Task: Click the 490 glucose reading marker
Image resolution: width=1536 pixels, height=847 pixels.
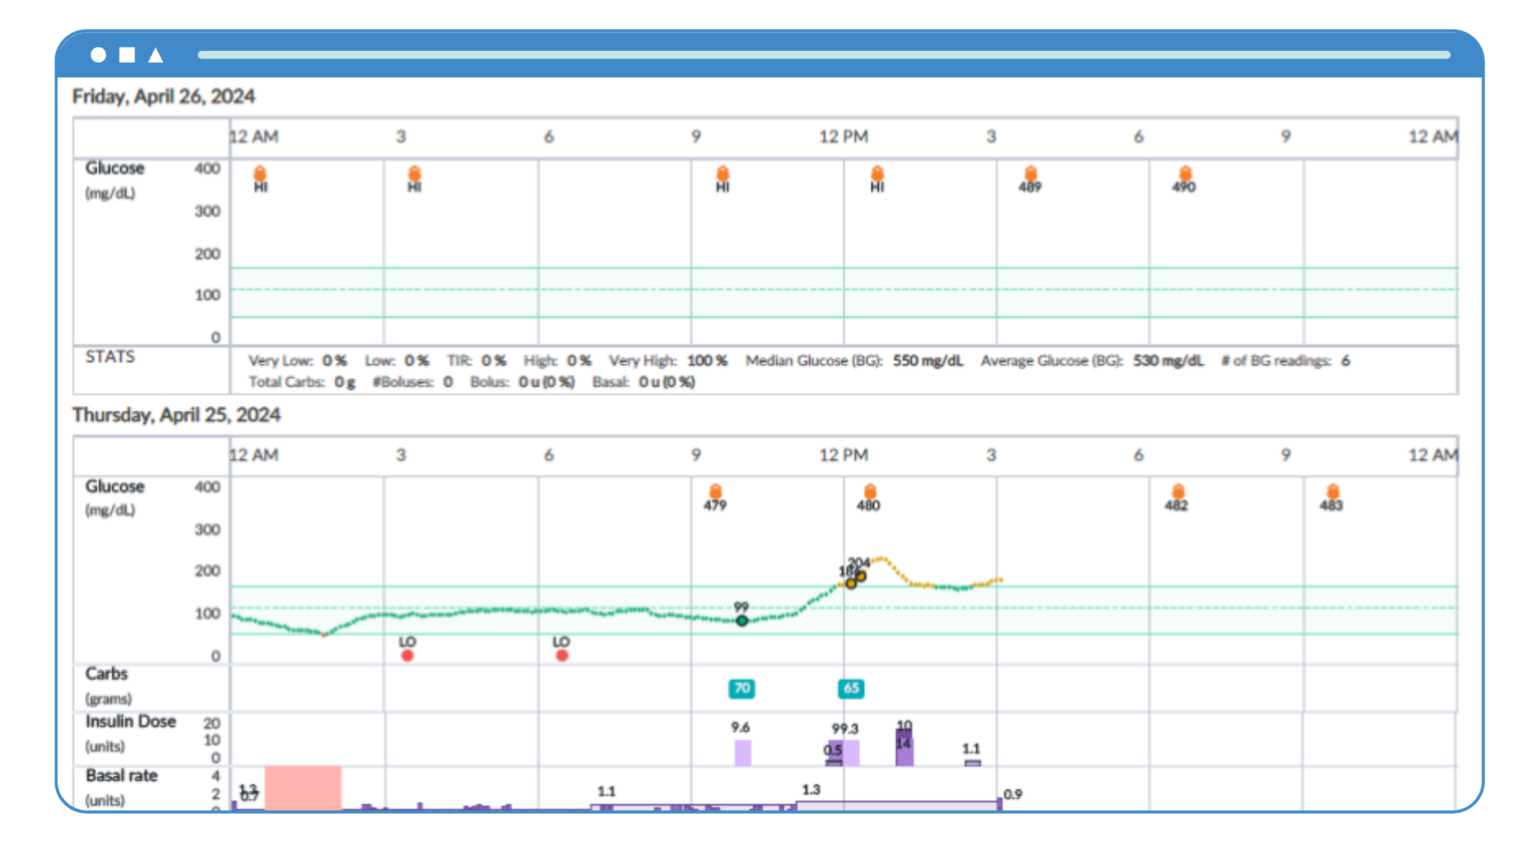Action: [1185, 174]
